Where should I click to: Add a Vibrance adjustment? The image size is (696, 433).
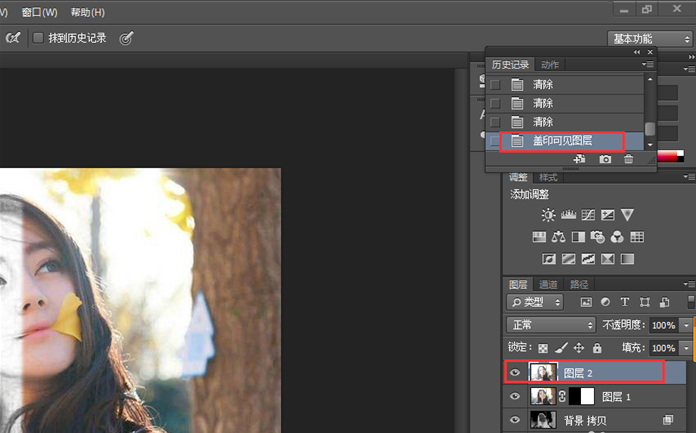(627, 215)
